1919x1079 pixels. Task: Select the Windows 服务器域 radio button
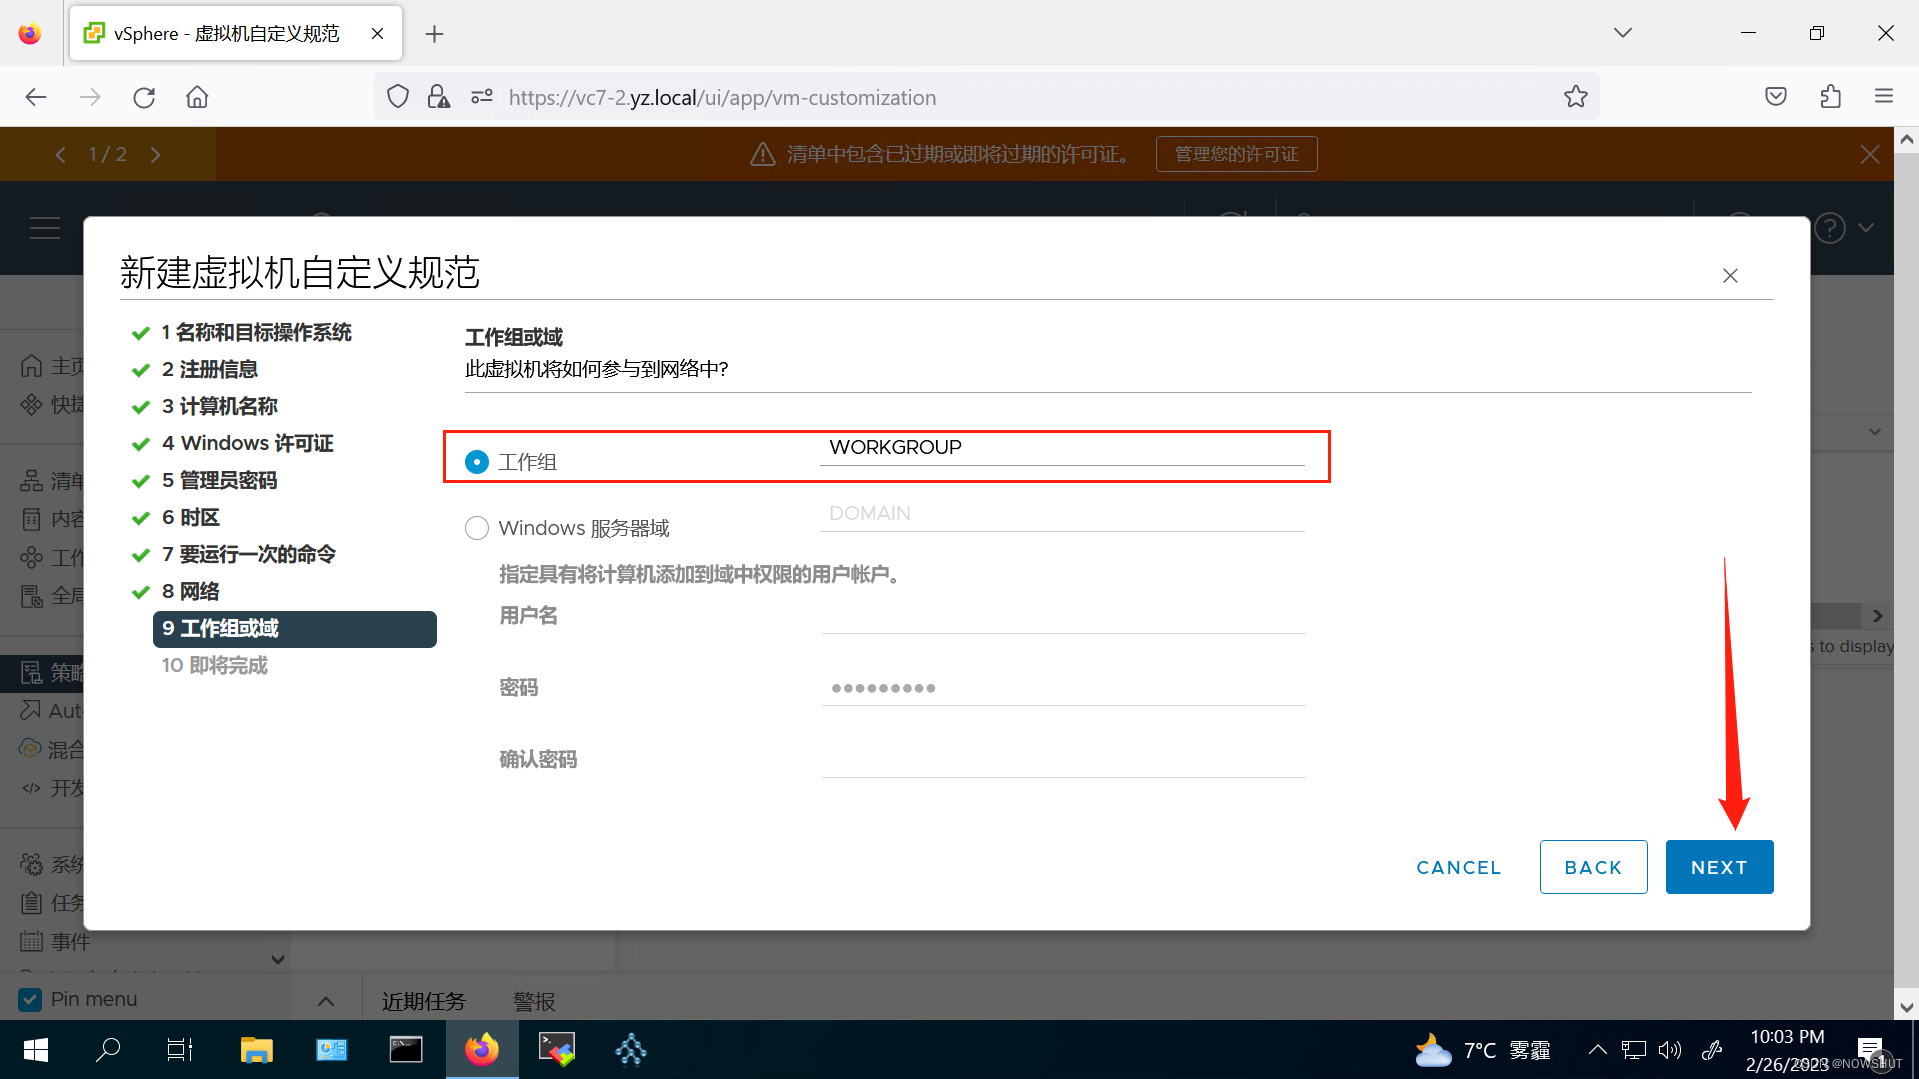coord(476,527)
